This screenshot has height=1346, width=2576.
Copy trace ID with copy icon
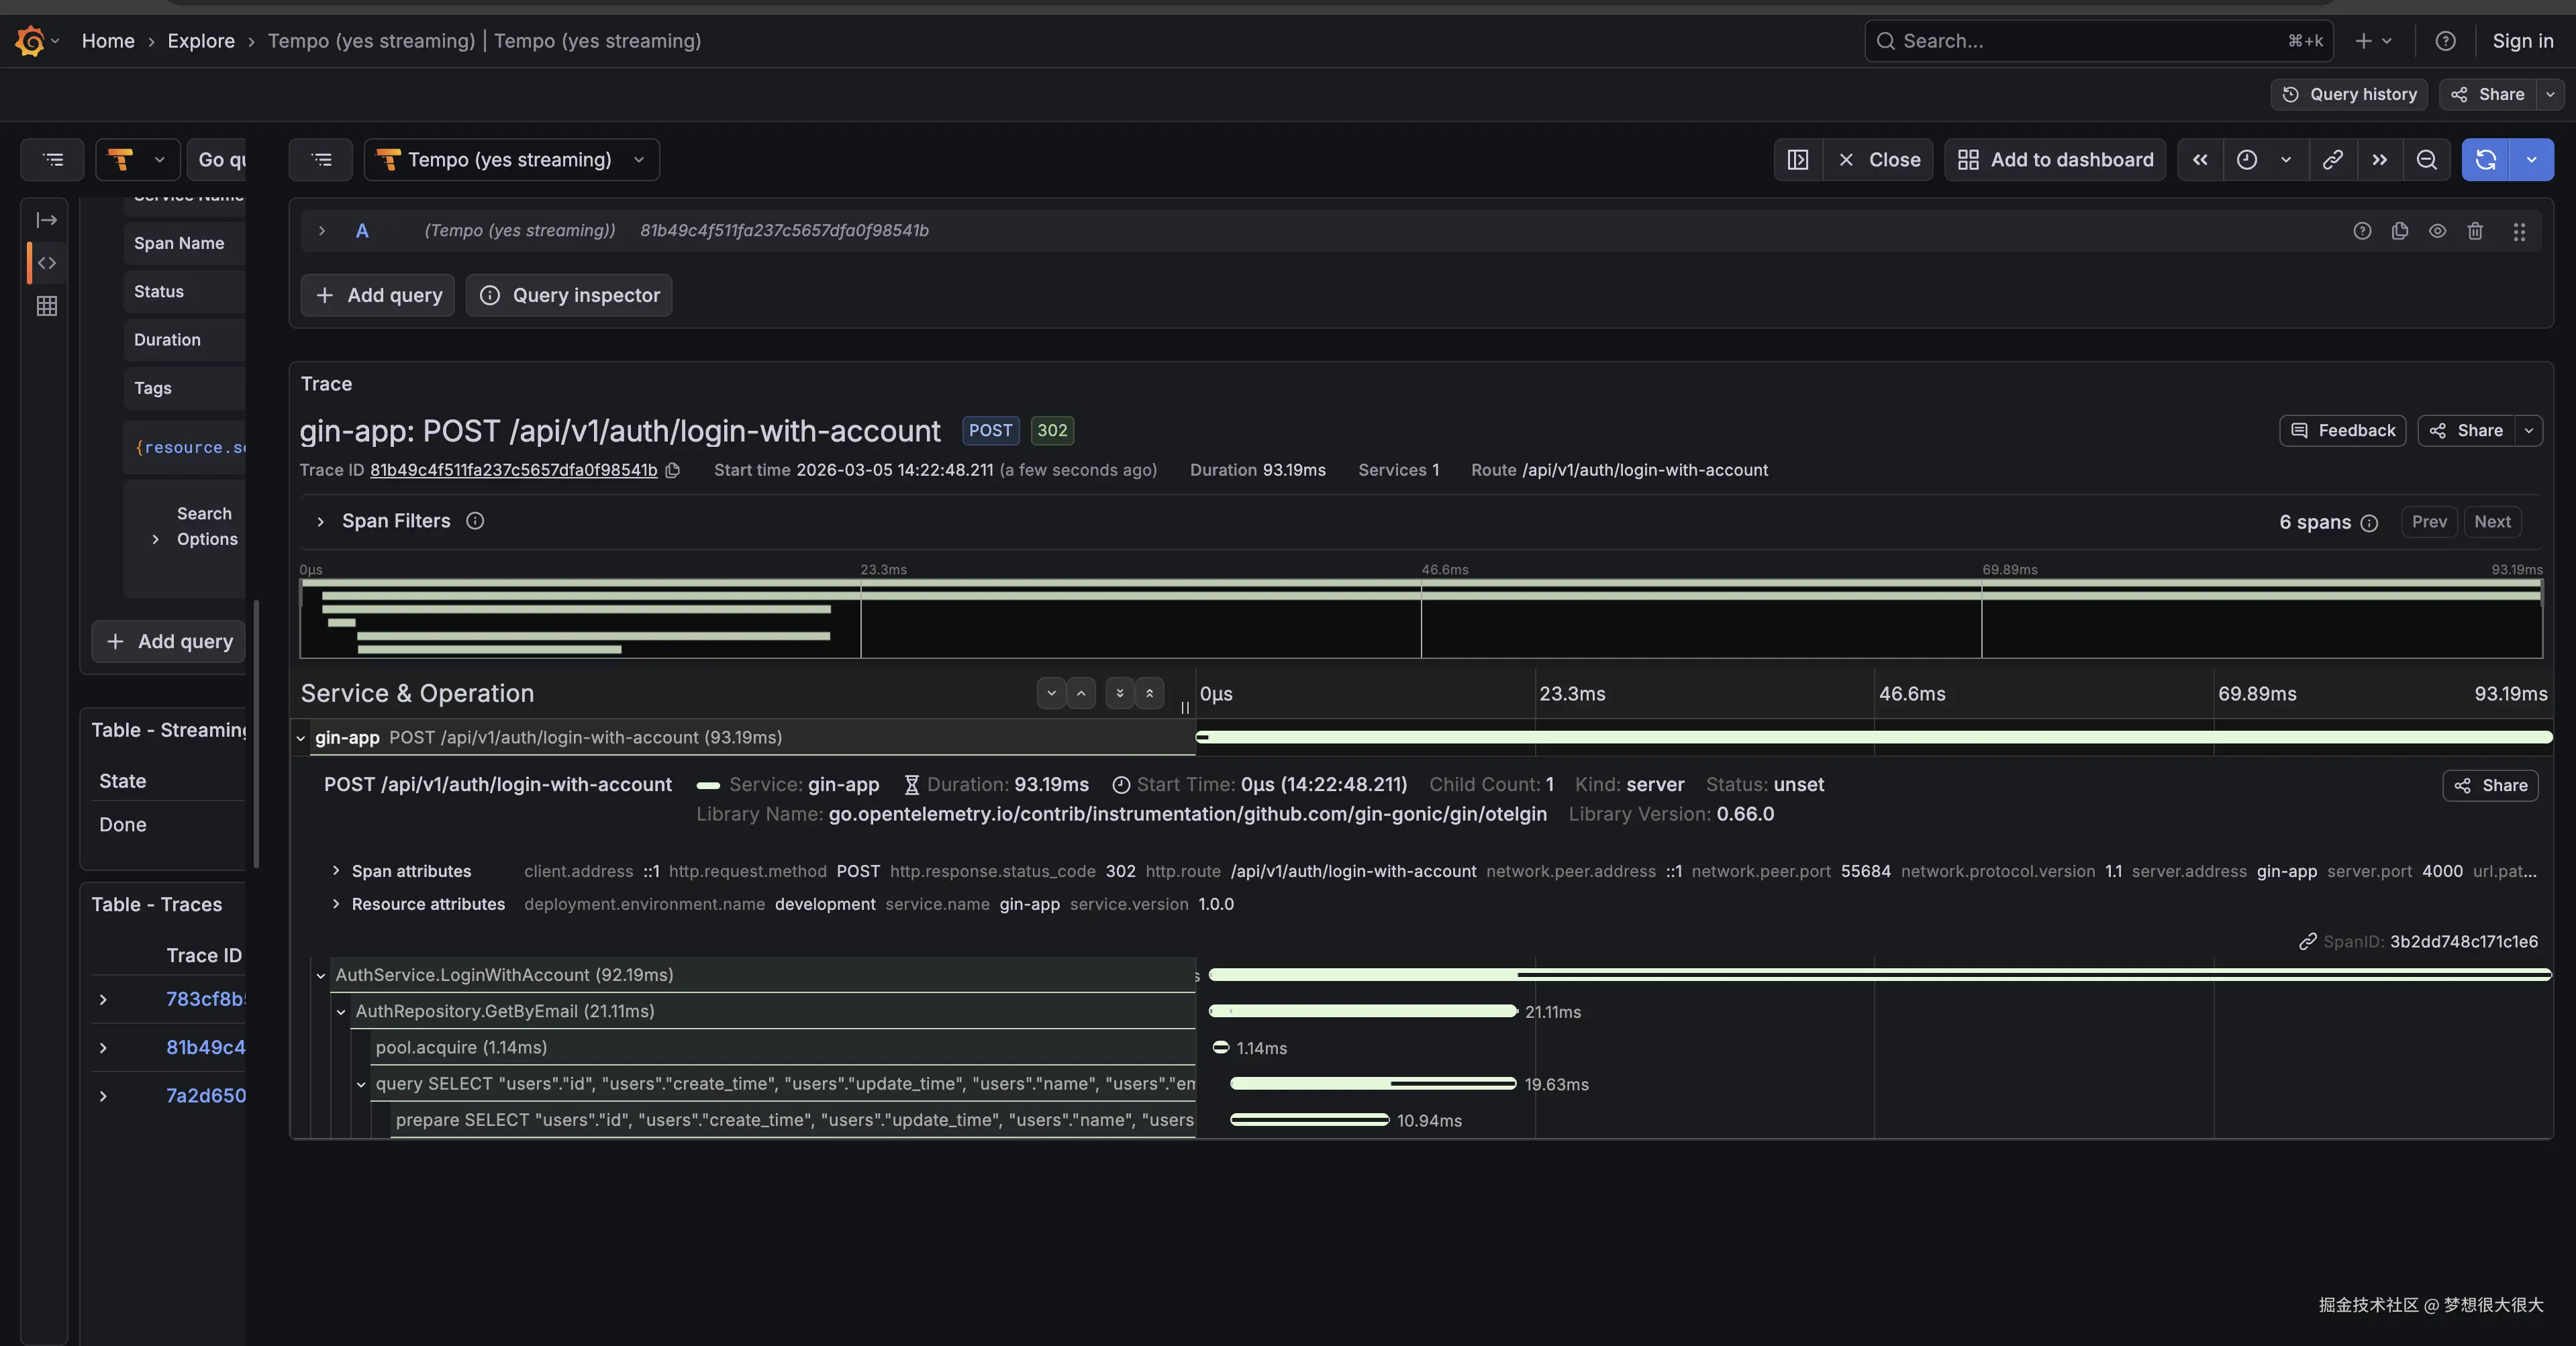[673, 470]
